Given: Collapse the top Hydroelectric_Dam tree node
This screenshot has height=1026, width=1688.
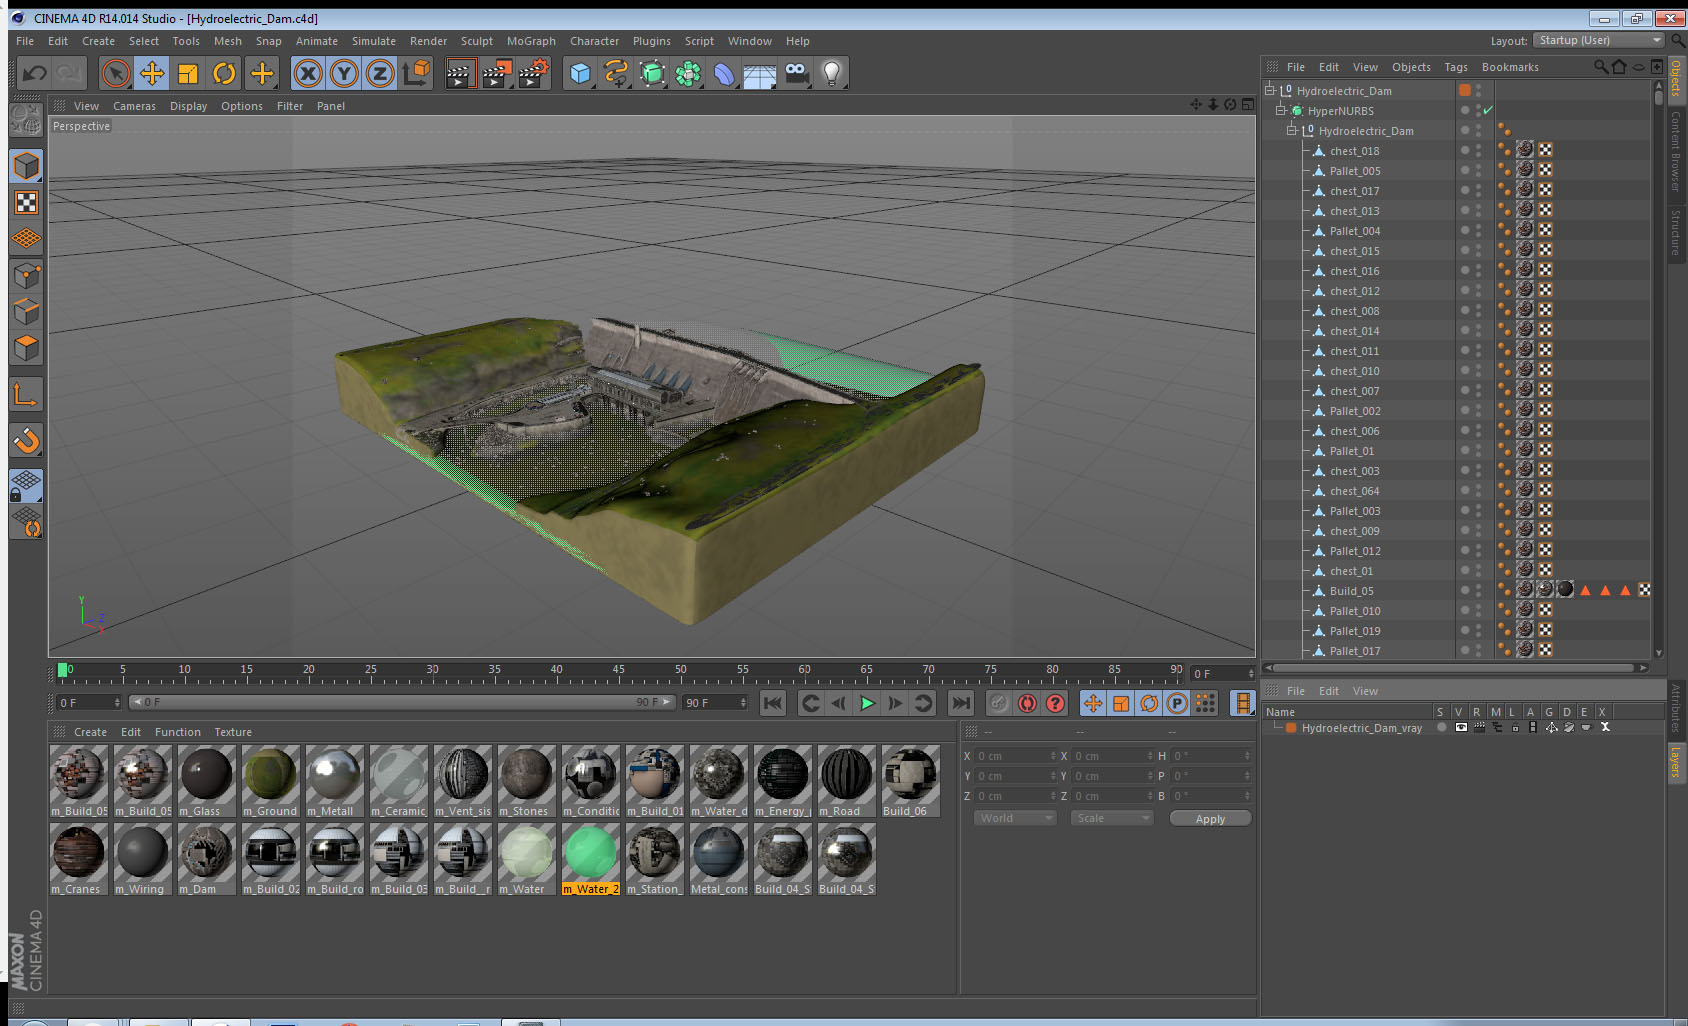Looking at the screenshot, I should click(x=1270, y=90).
